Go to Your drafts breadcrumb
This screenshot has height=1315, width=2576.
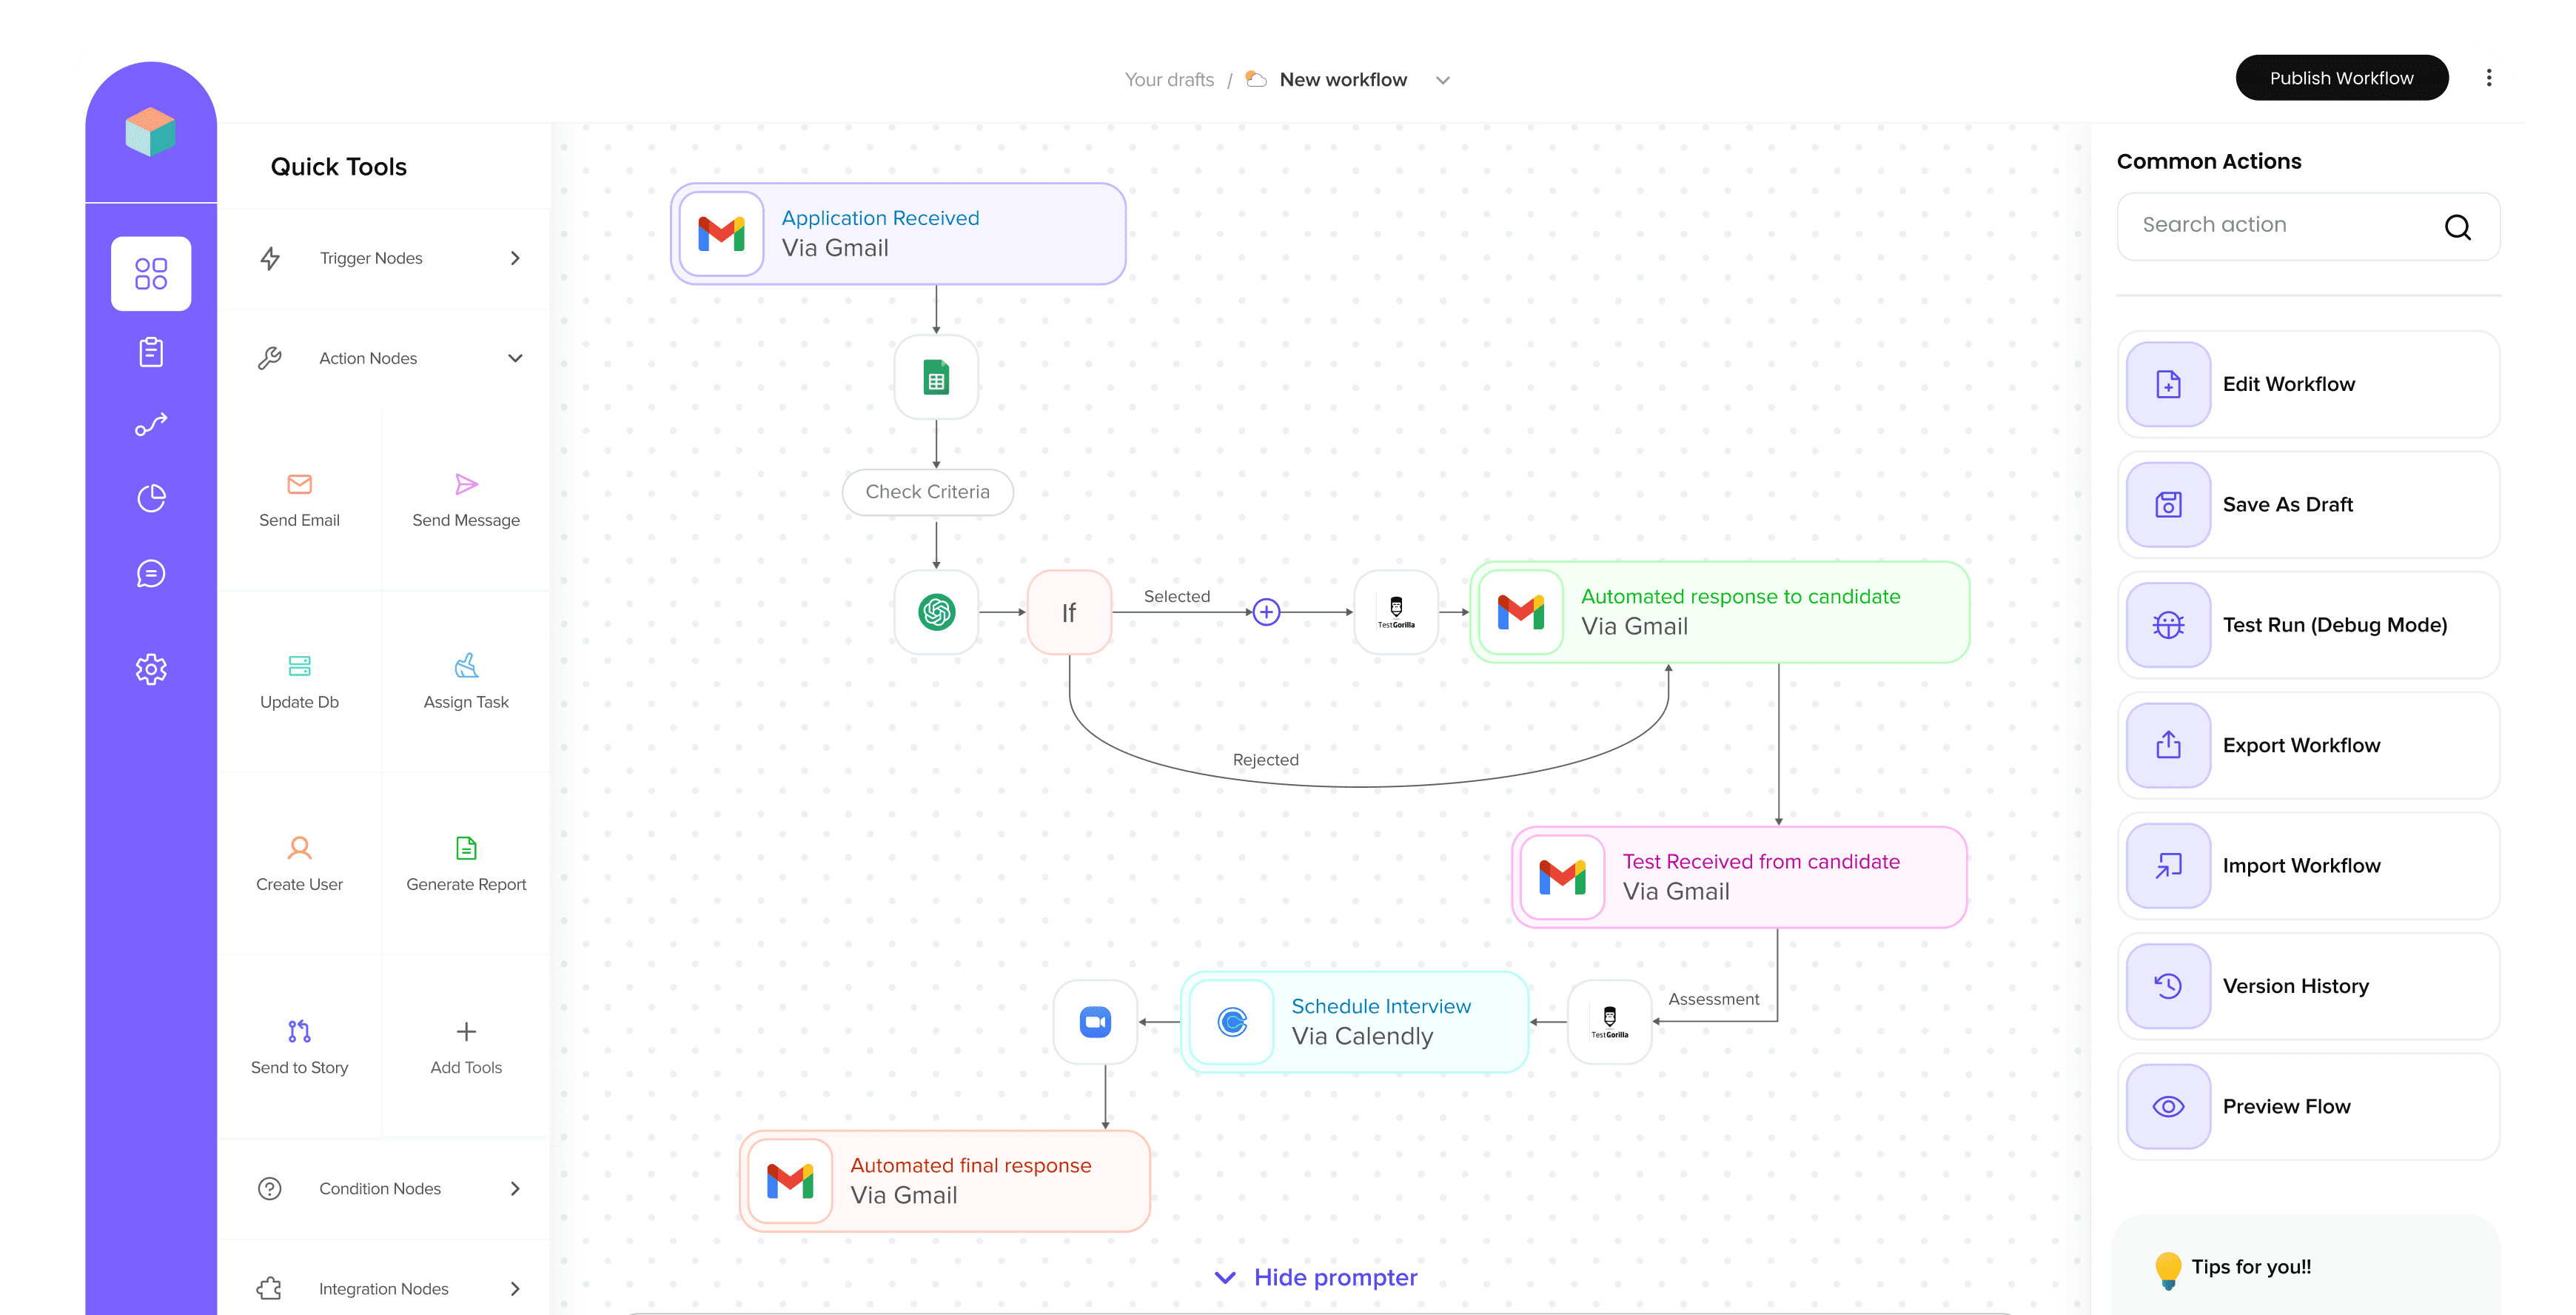click(x=1169, y=79)
